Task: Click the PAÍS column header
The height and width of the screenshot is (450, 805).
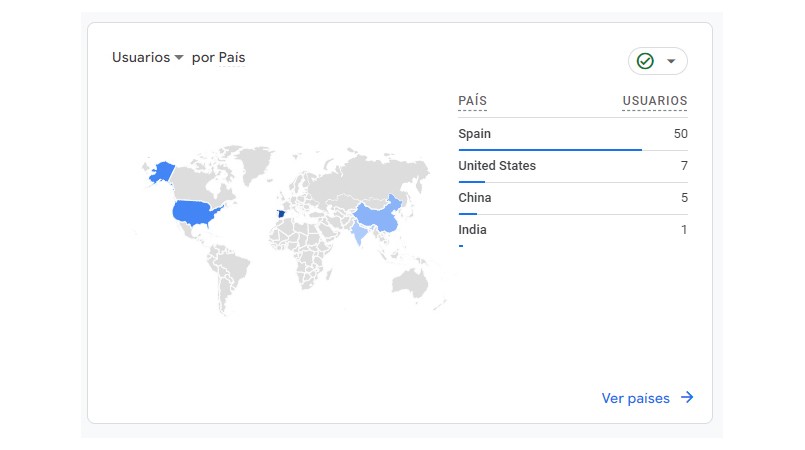Action: coord(472,101)
